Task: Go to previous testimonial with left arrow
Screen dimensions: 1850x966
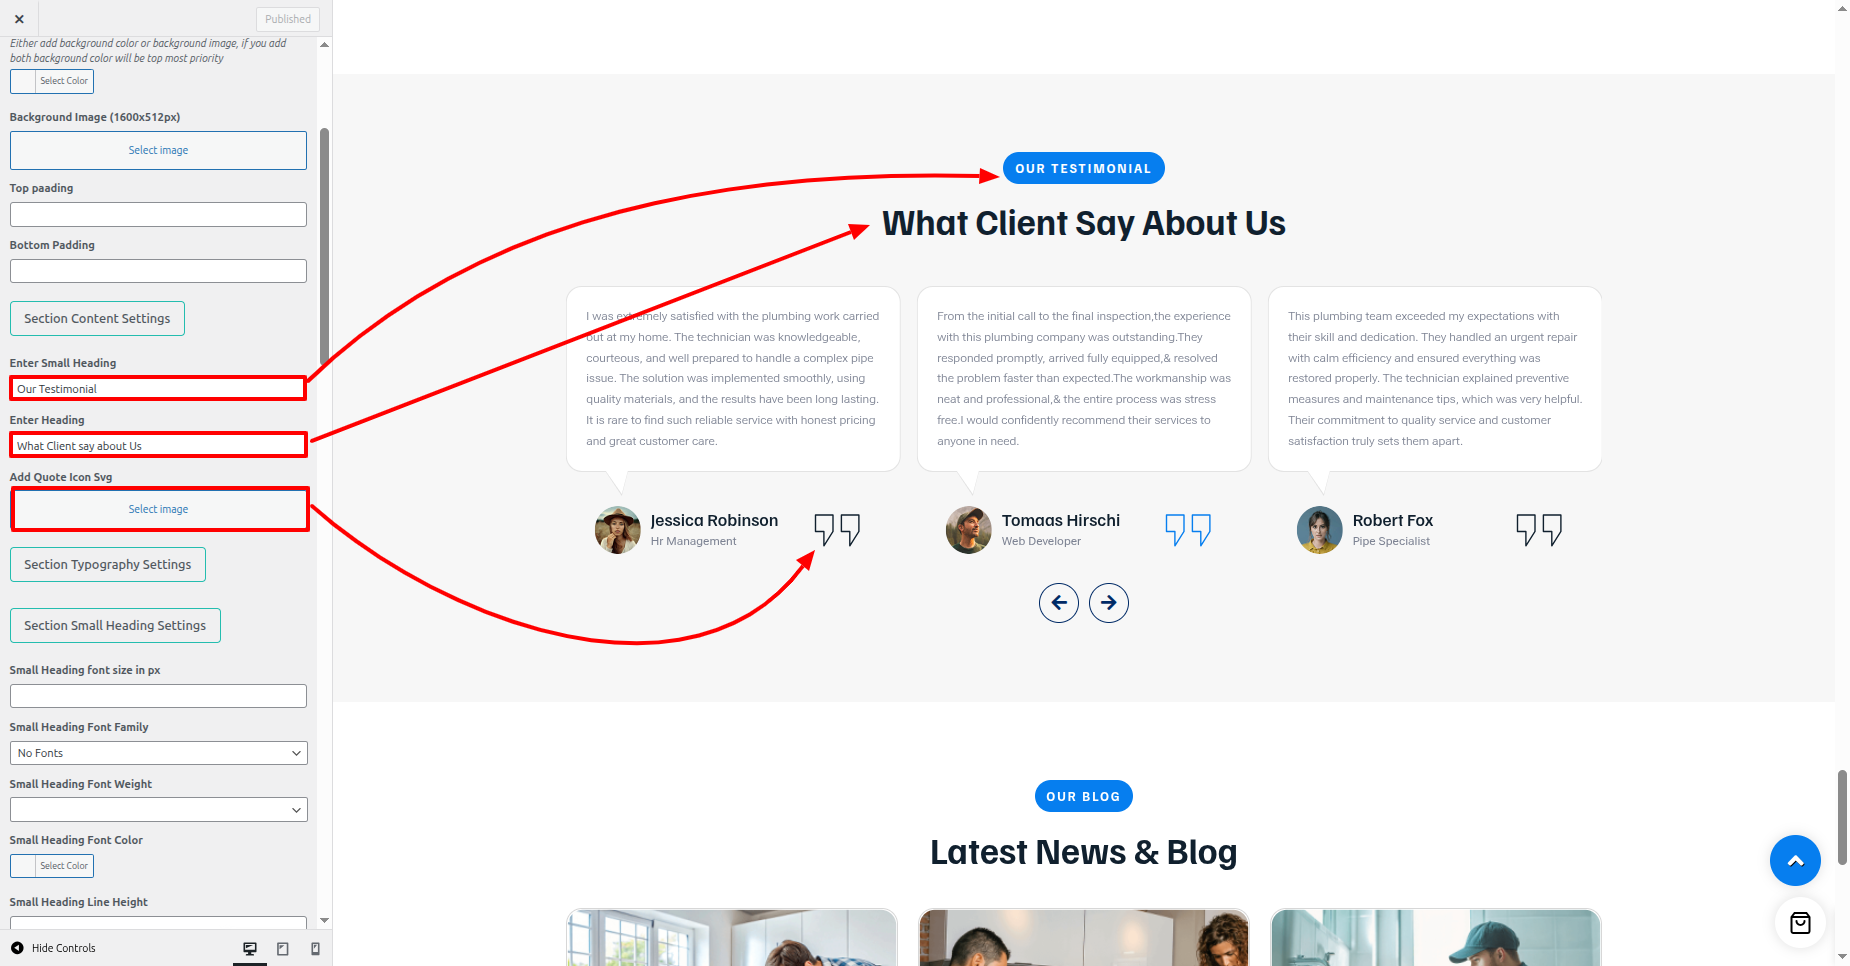Action: pos(1059,603)
